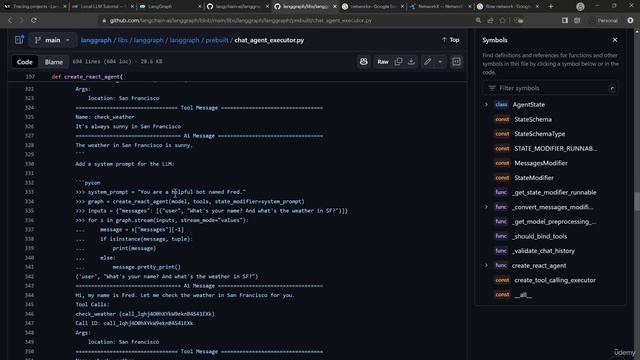Image resolution: width=640 pixels, height=360 pixels.
Task: Bookmark this page with star icon
Action: 502,20
